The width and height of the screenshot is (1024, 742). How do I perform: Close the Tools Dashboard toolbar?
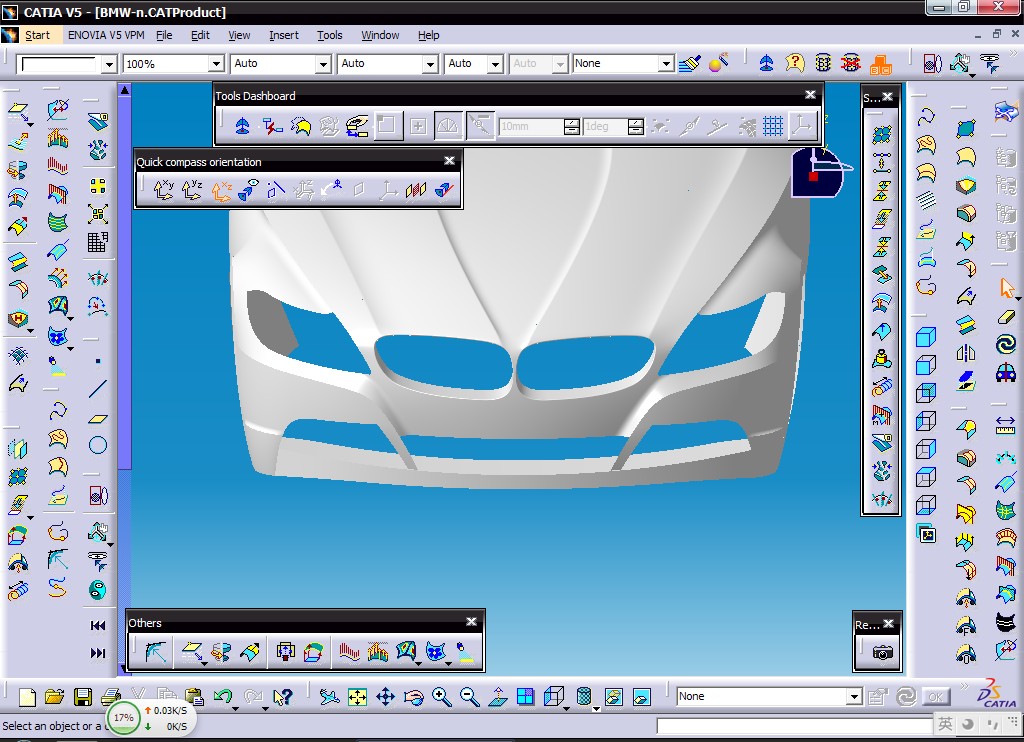[810, 95]
